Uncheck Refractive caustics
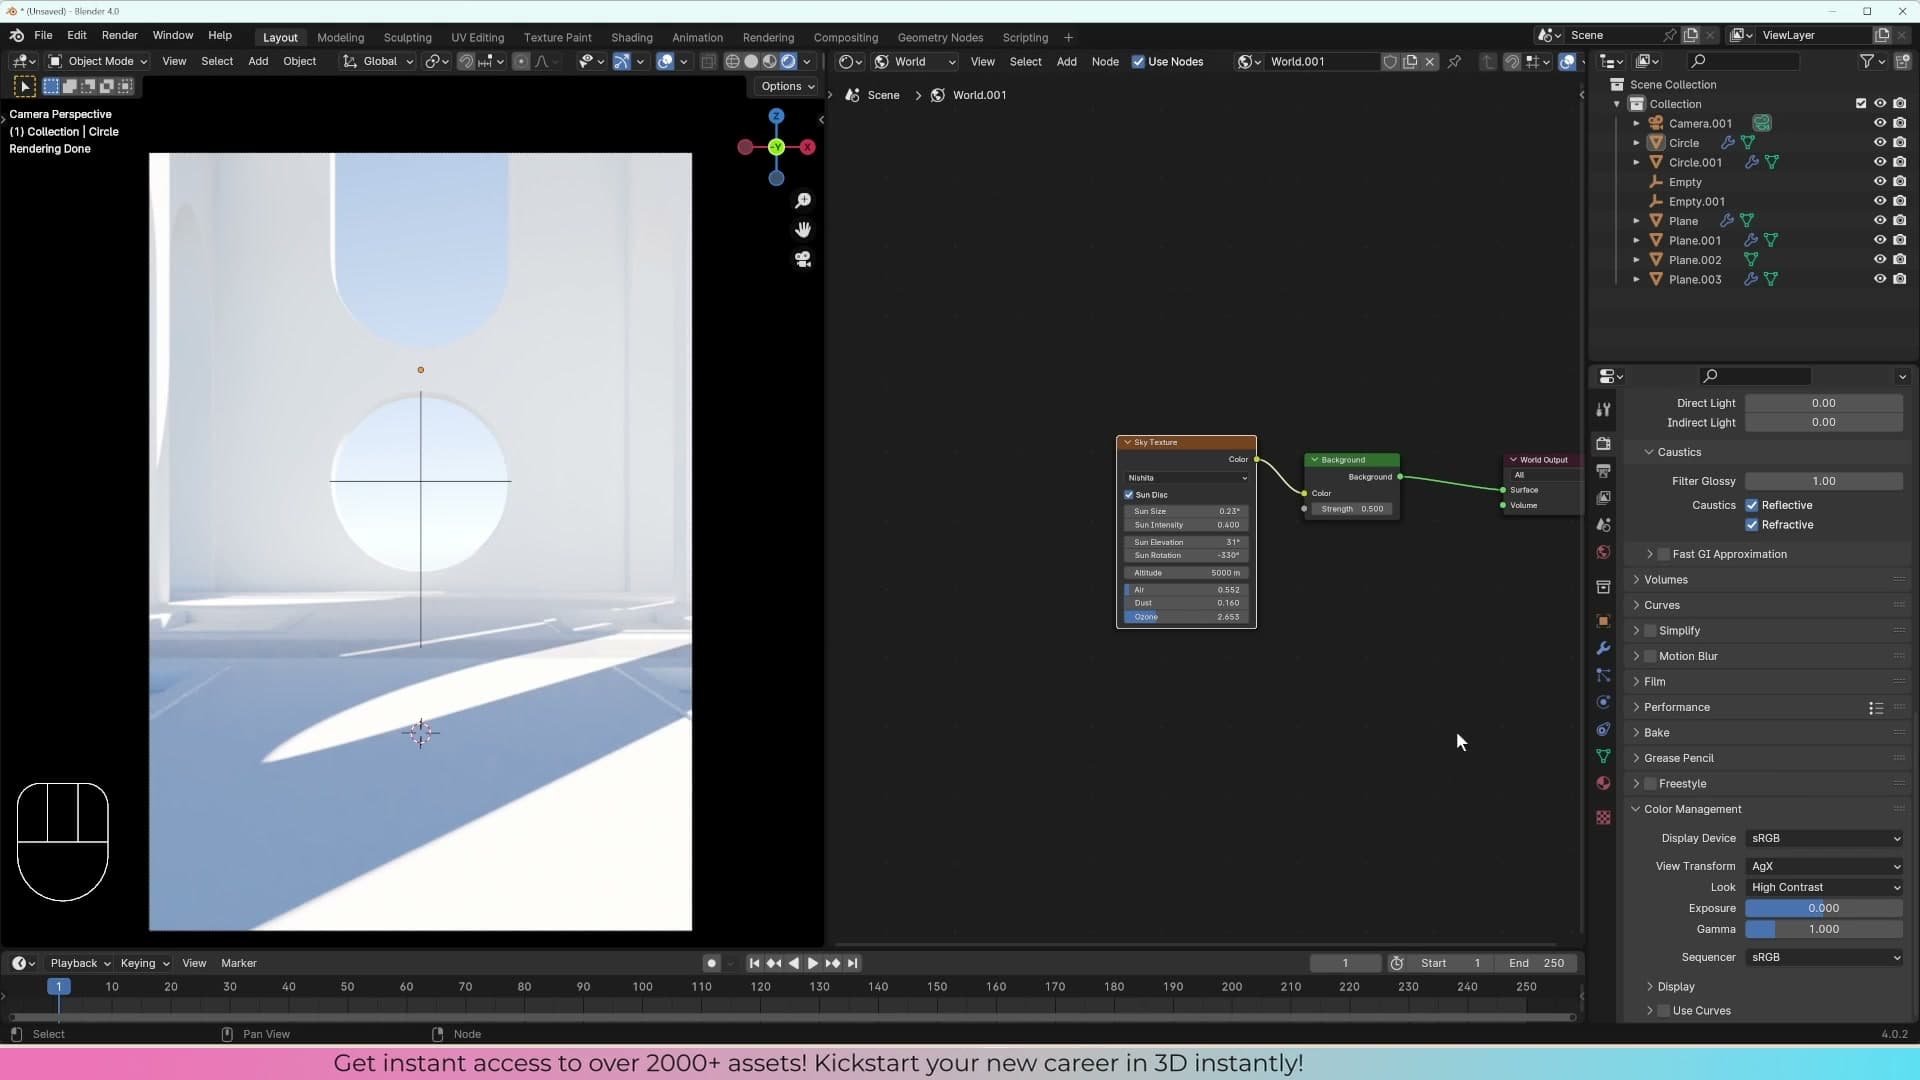 [x=1752, y=525]
